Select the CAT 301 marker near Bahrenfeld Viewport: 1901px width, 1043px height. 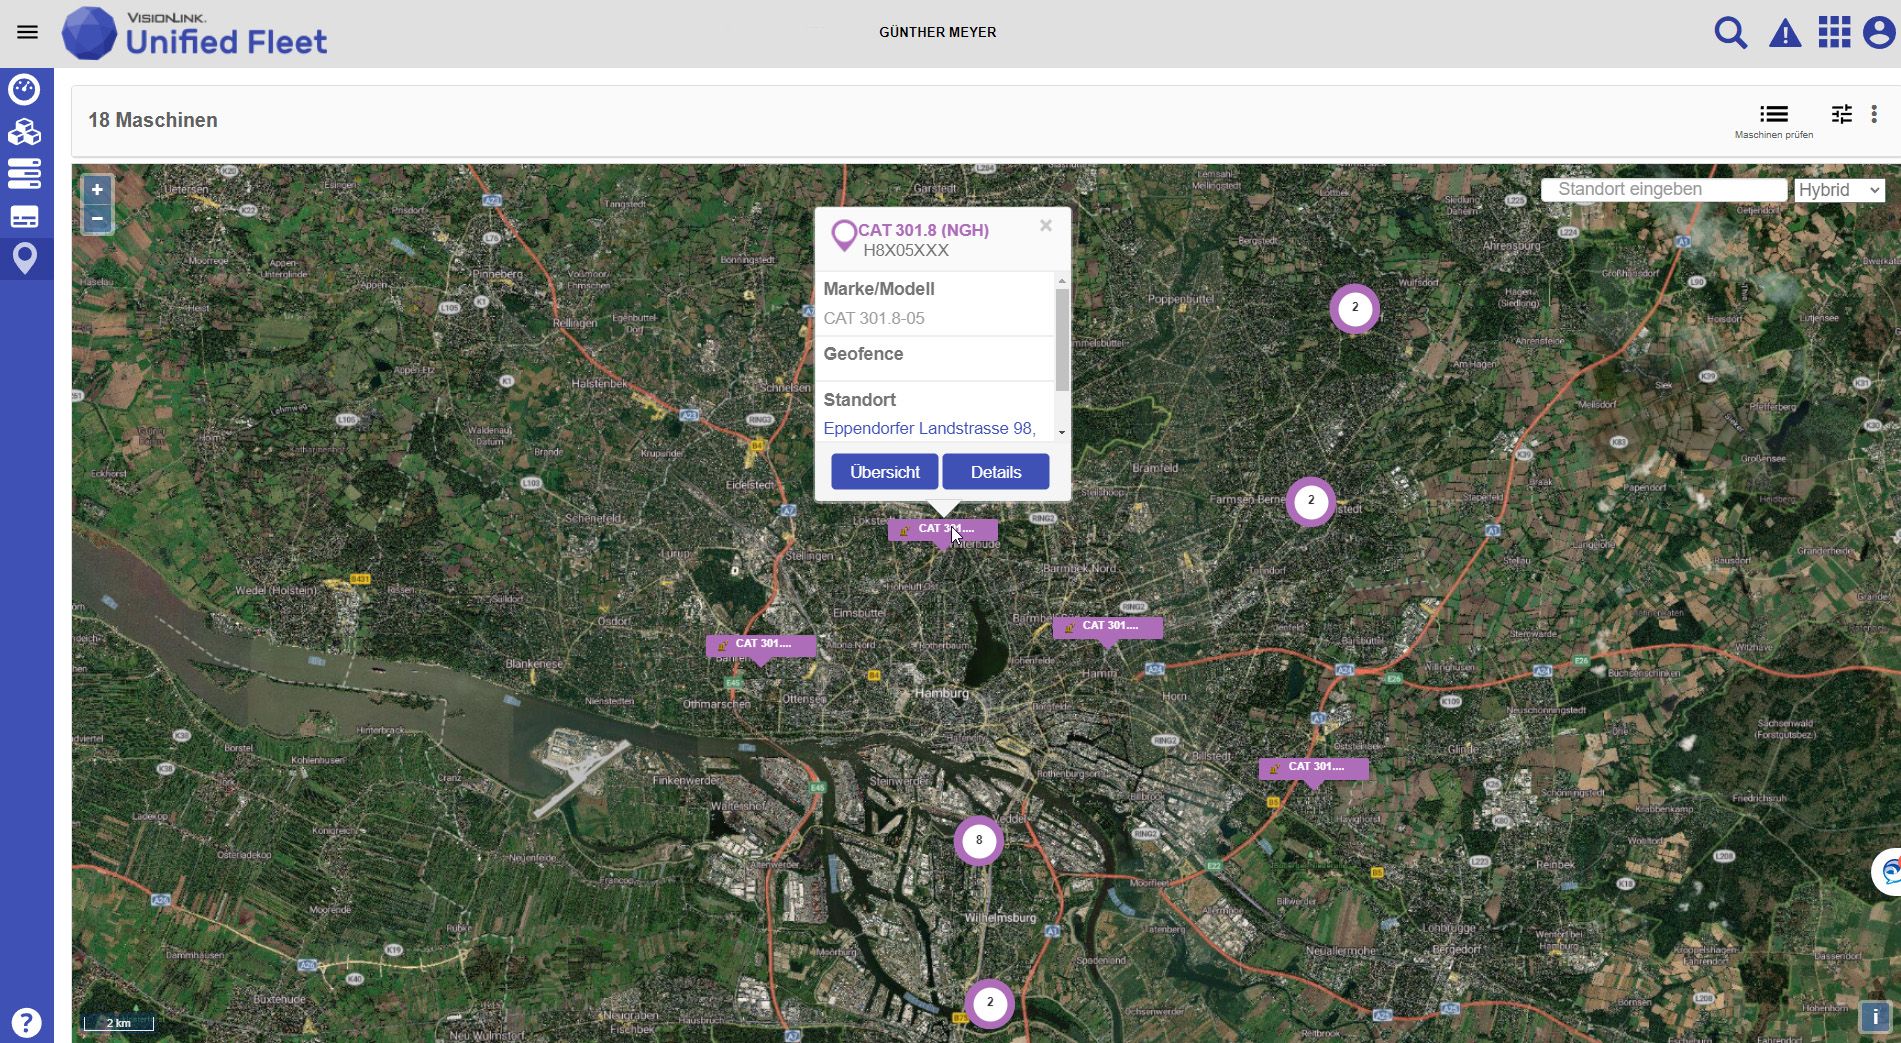761,646
